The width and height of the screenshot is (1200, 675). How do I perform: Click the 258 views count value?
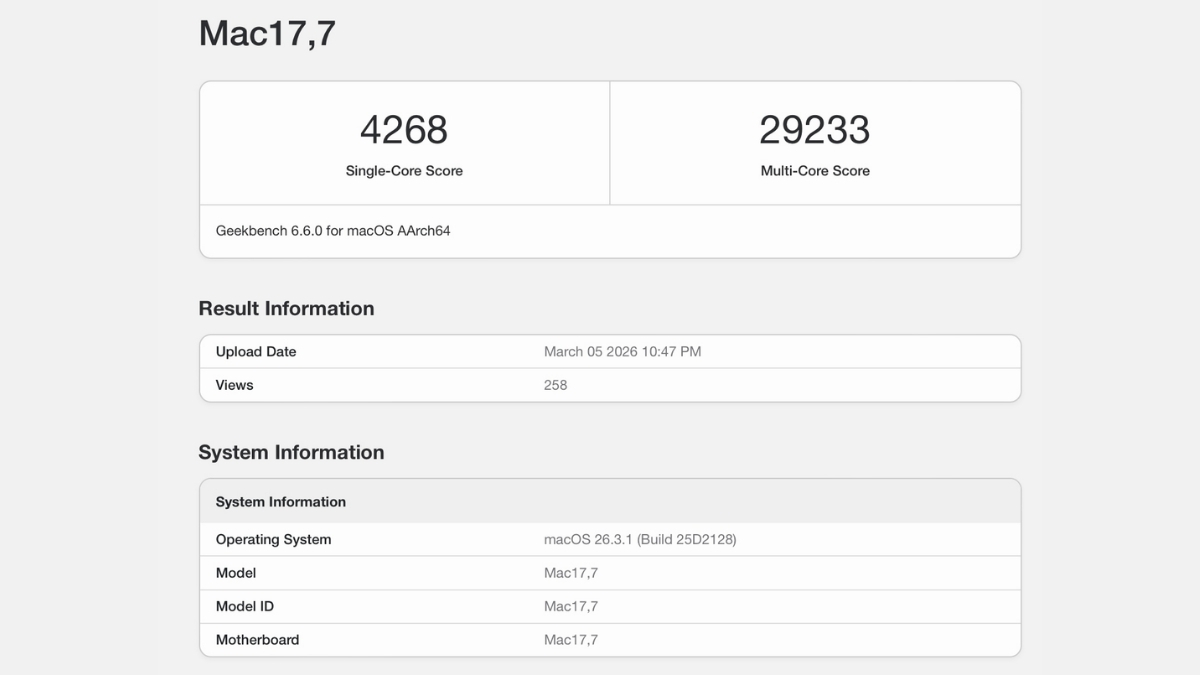coord(556,385)
